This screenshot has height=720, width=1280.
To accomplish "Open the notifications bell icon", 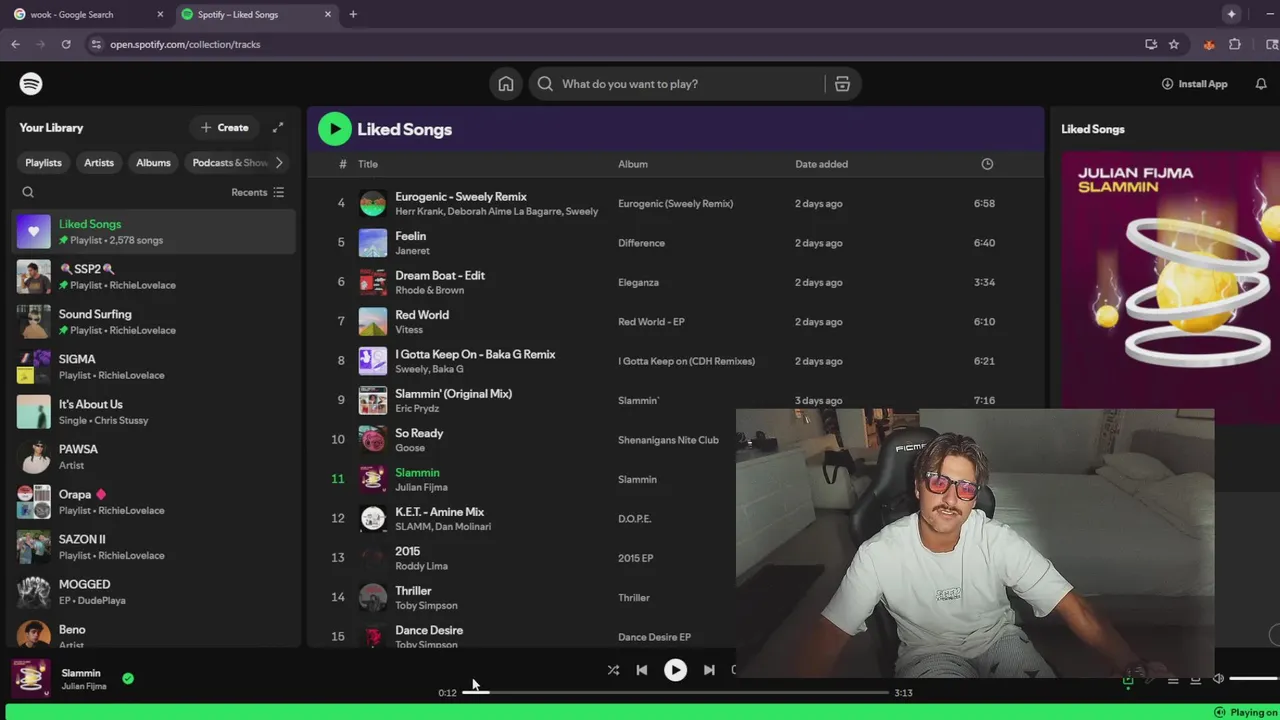I will coord(1261,84).
